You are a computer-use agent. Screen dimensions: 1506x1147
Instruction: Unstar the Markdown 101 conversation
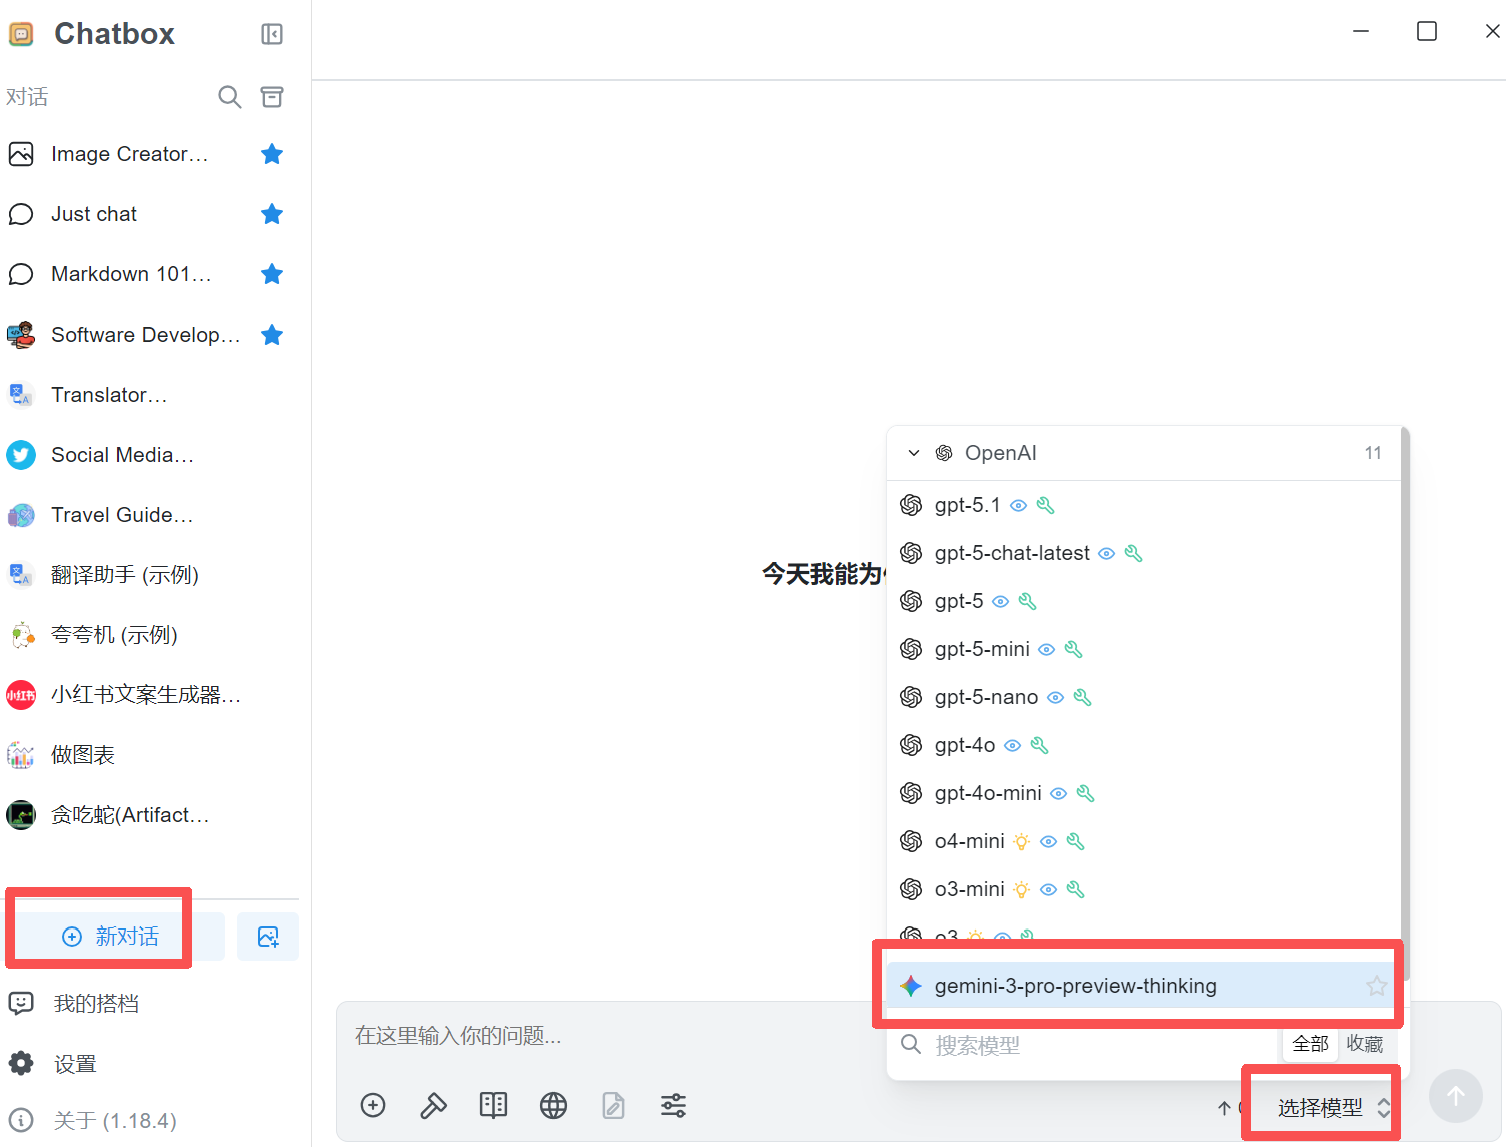[272, 274]
